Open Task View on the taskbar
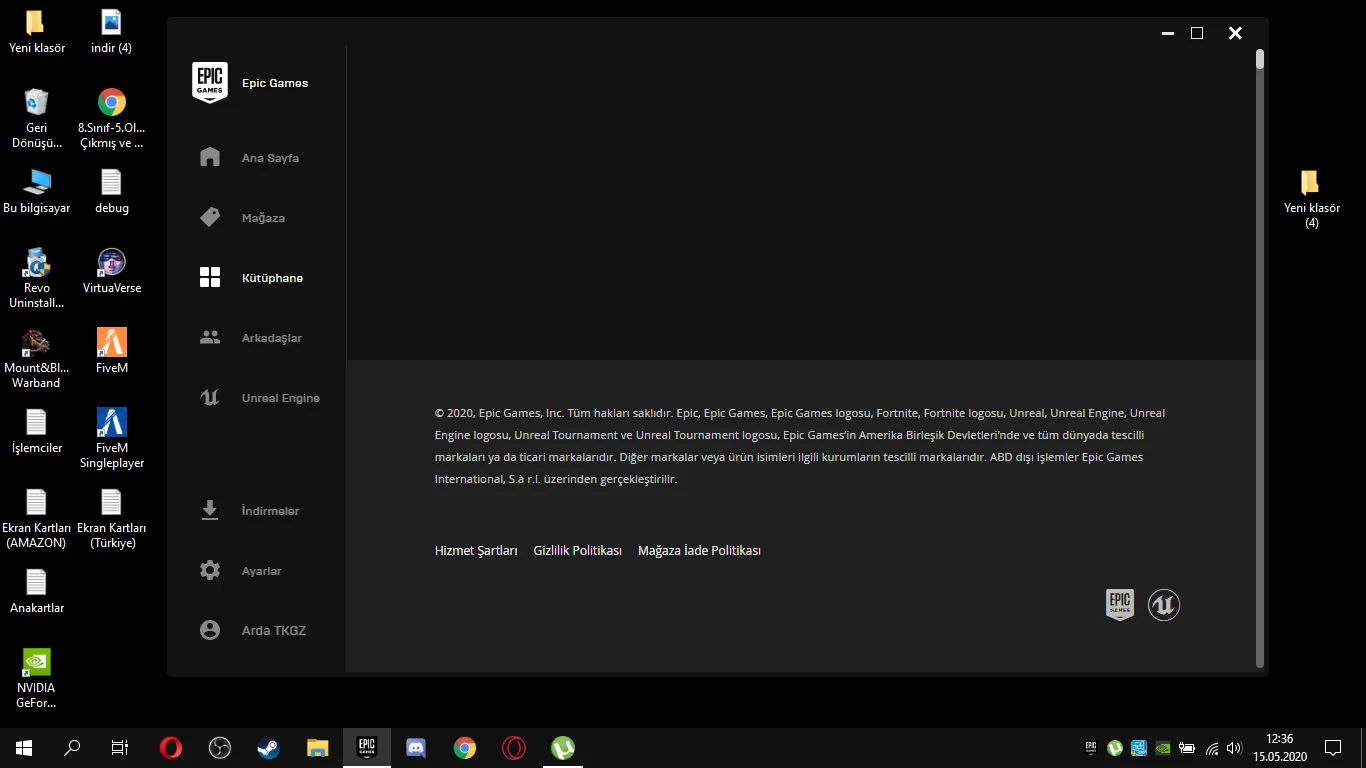1366x768 pixels. pos(120,748)
